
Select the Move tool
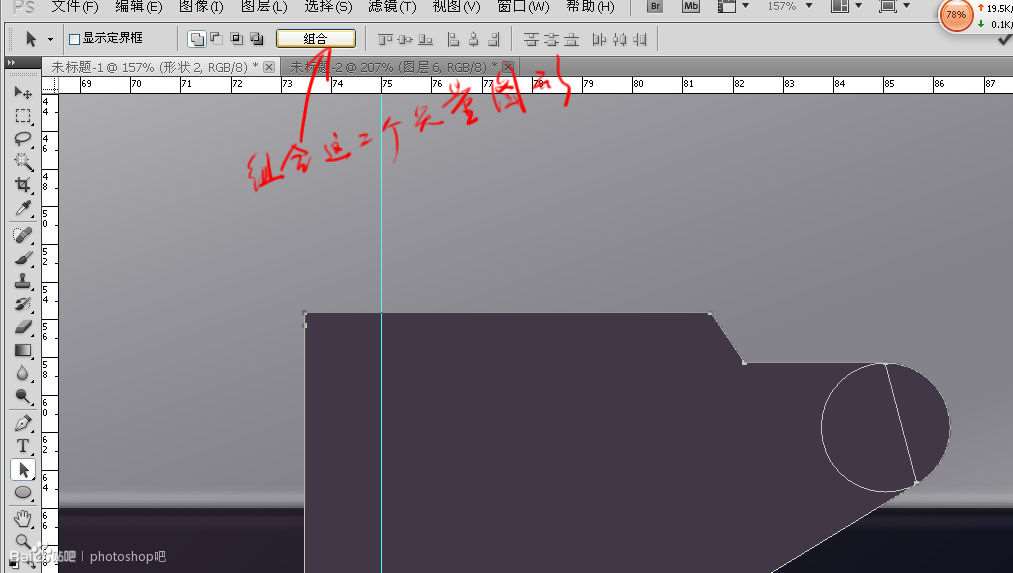(23, 93)
